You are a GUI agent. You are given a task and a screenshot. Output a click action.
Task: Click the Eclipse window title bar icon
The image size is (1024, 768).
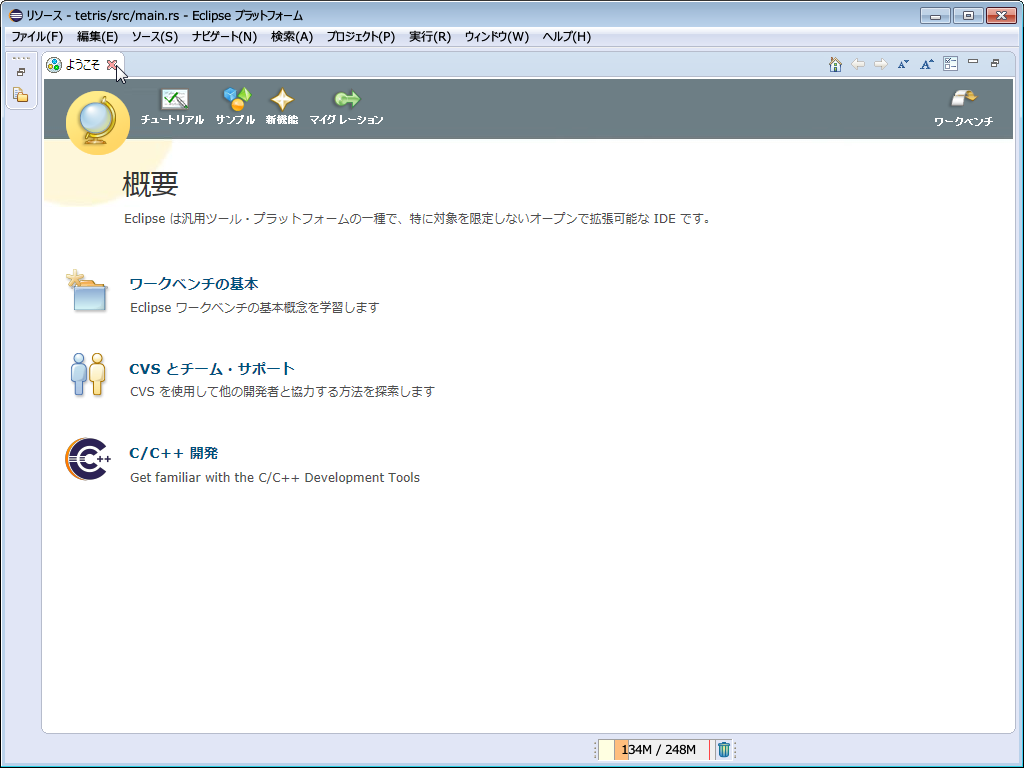pyautogui.click(x=16, y=15)
